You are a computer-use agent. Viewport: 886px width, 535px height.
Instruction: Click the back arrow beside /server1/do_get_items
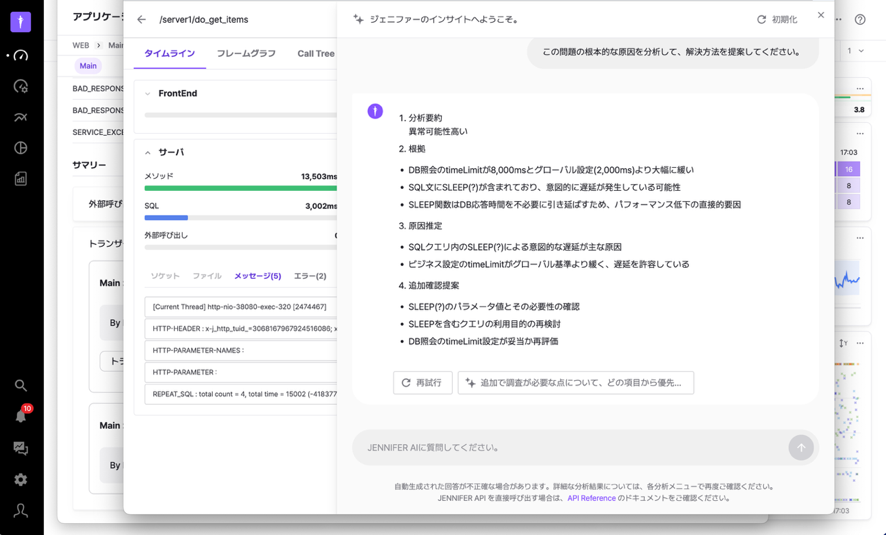coord(141,20)
